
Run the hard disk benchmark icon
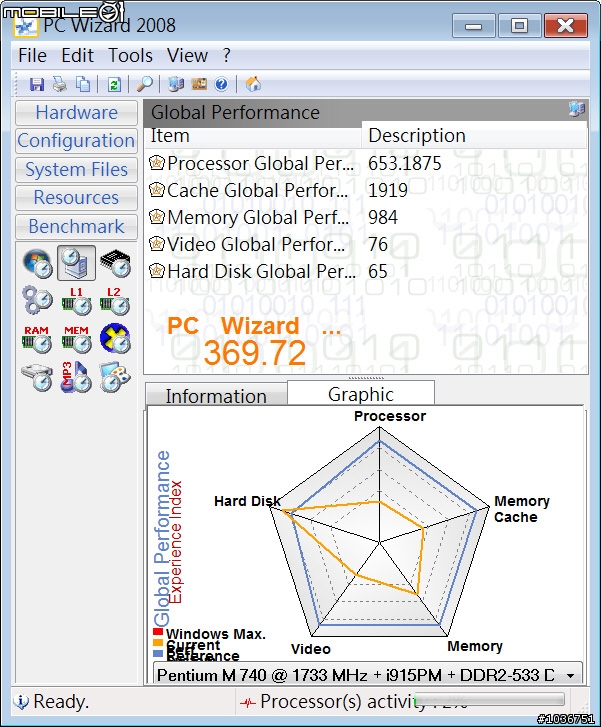click(37, 377)
